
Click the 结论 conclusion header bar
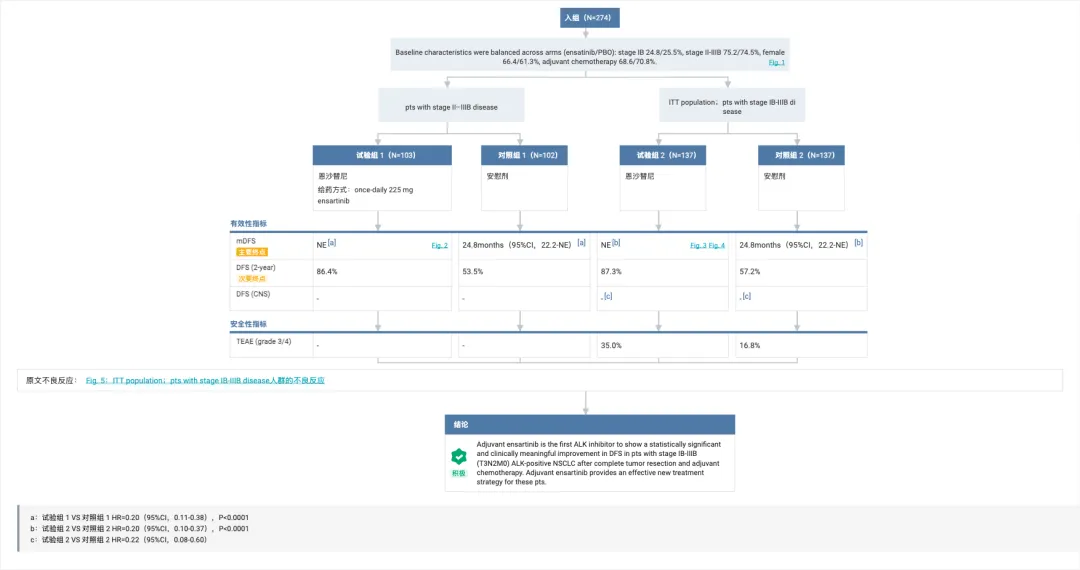(590, 424)
